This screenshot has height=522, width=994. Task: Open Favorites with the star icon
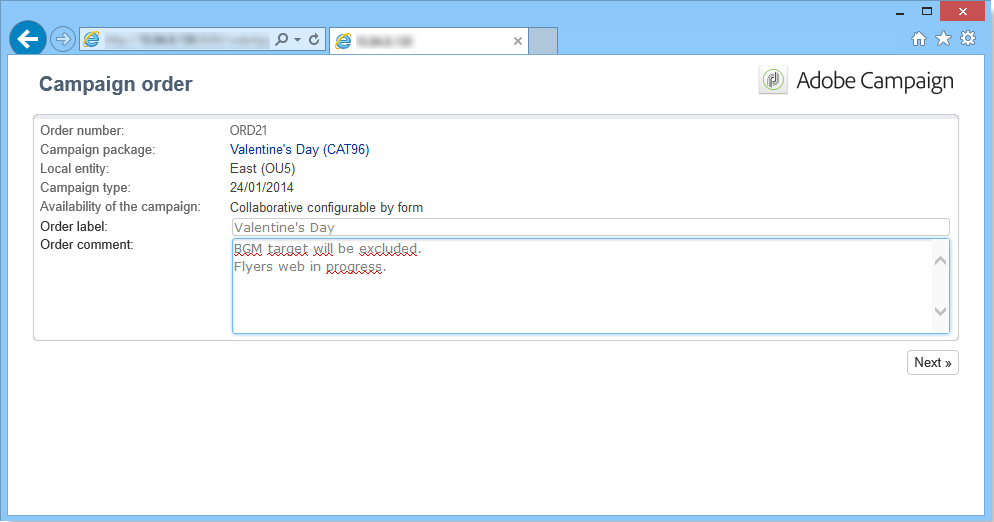943,39
